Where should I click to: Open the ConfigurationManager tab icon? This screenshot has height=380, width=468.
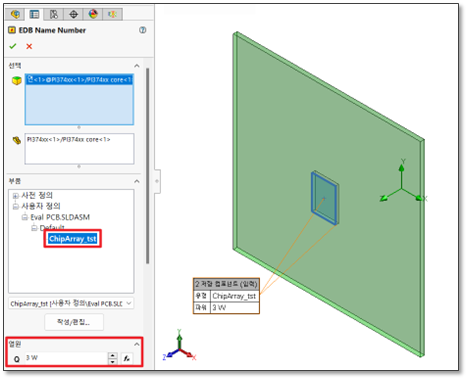(54, 14)
